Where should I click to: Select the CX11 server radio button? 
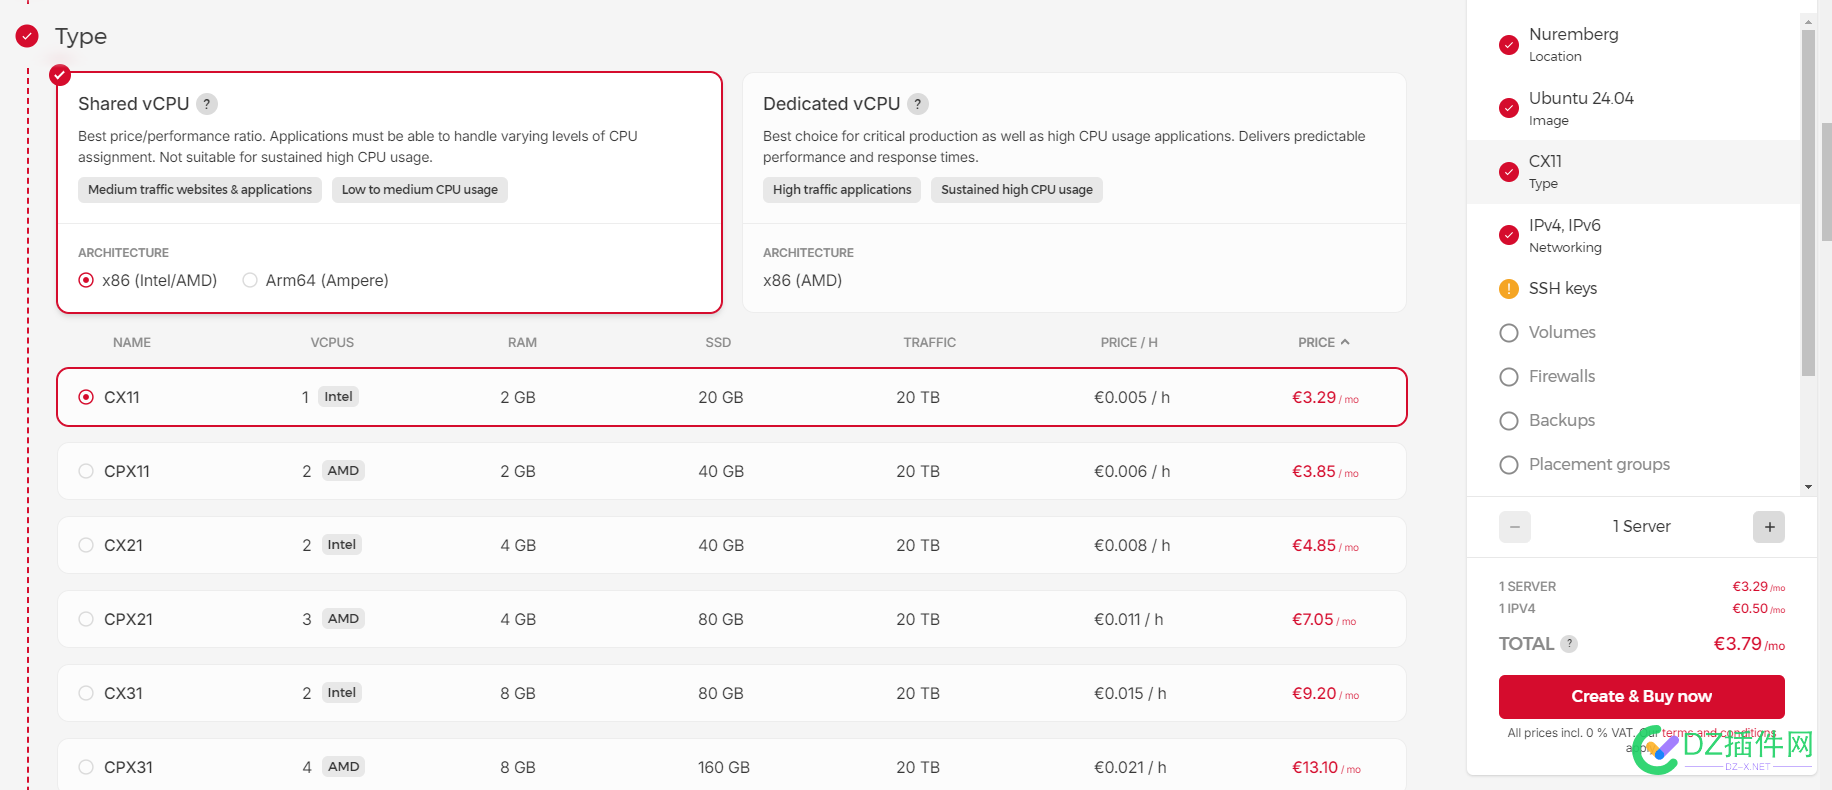86,397
